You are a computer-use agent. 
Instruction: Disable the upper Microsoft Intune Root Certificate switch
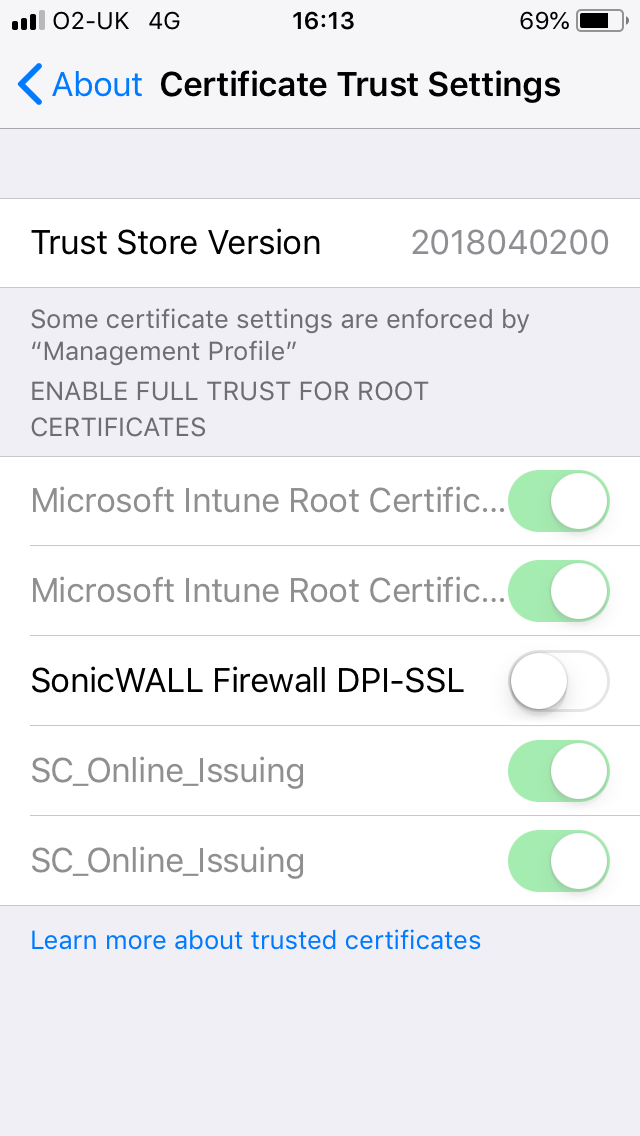click(x=558, y=501)
